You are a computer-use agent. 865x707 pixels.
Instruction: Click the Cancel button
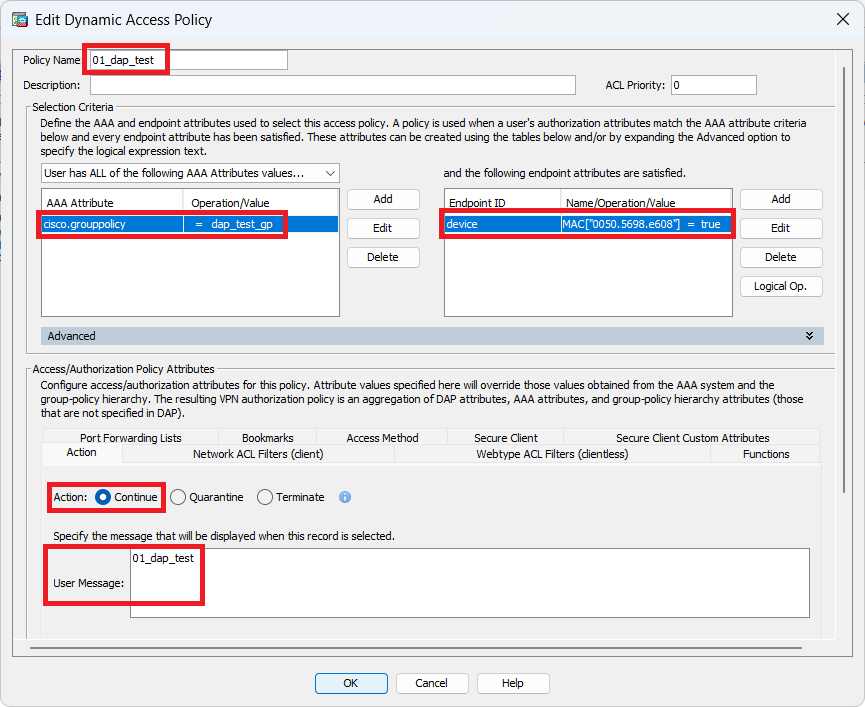tap(432, 683)
